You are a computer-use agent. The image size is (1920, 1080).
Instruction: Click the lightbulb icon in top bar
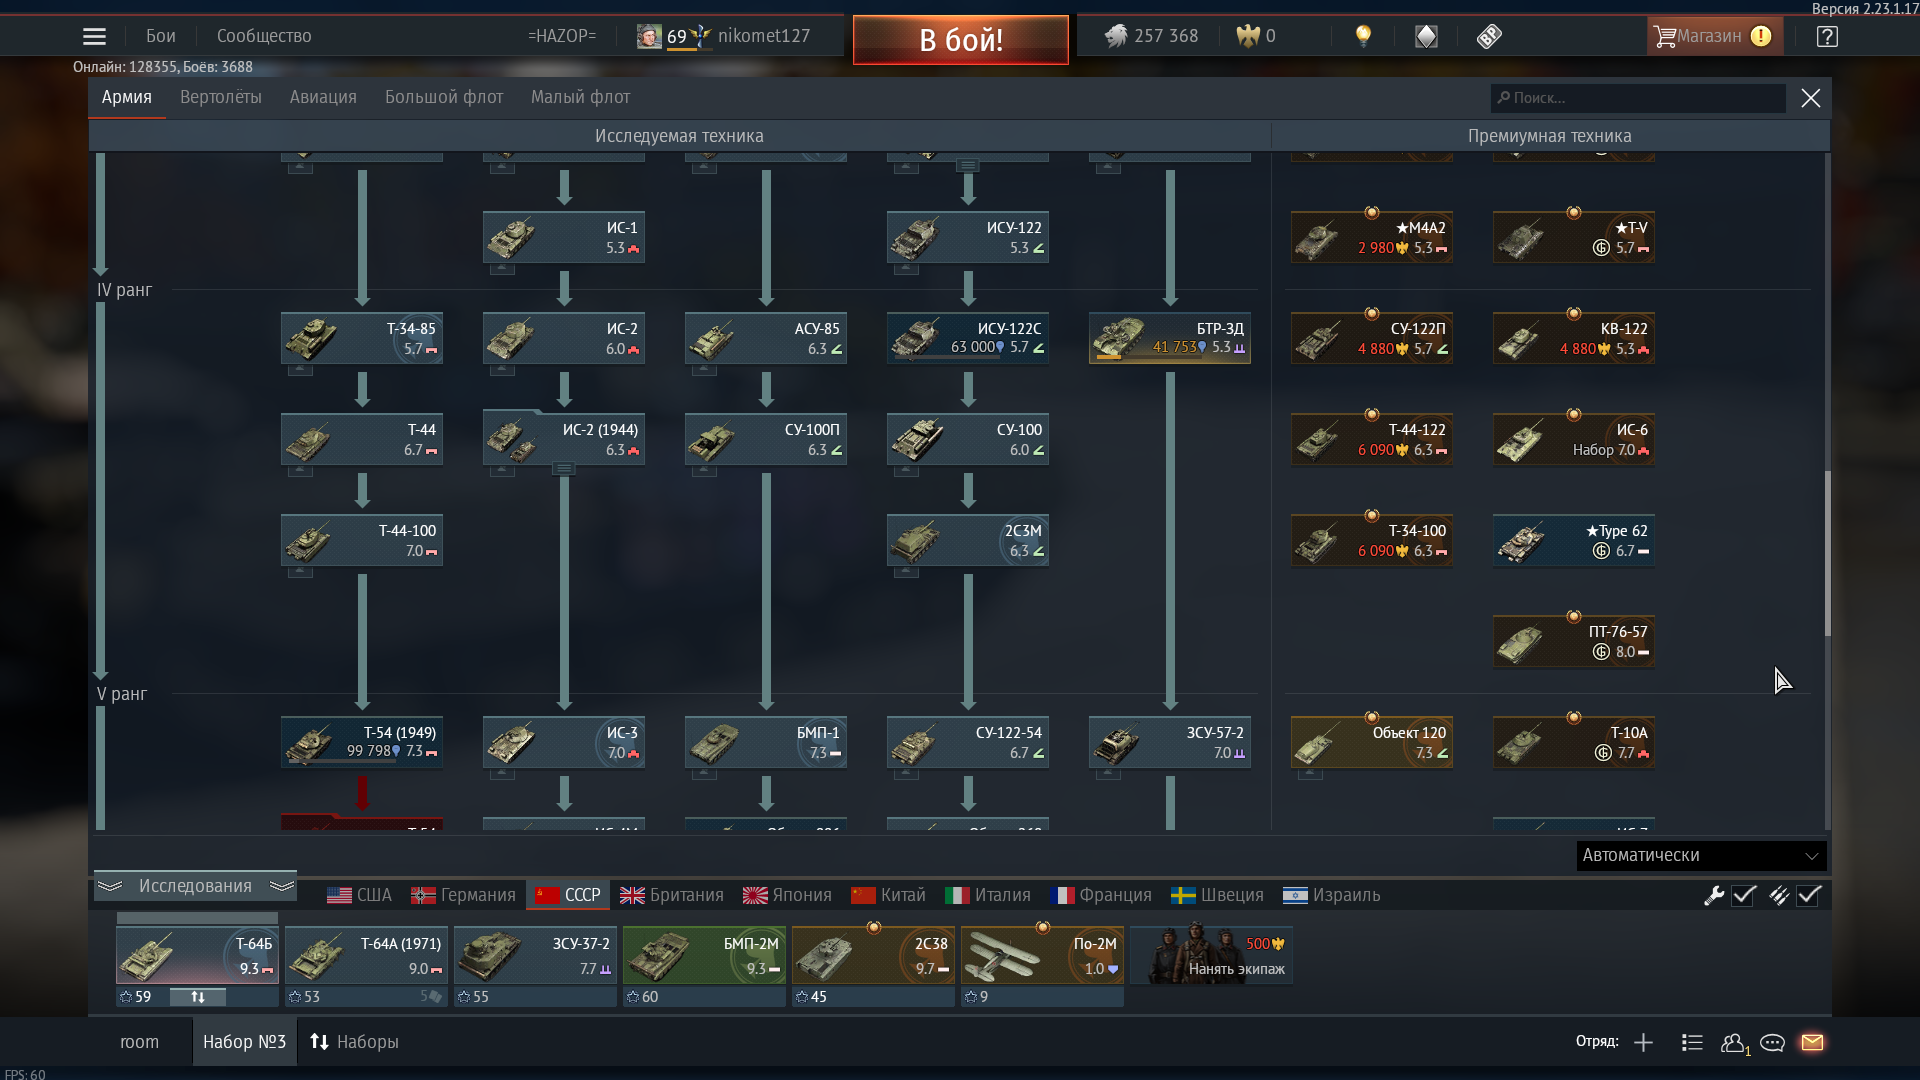1363,36
